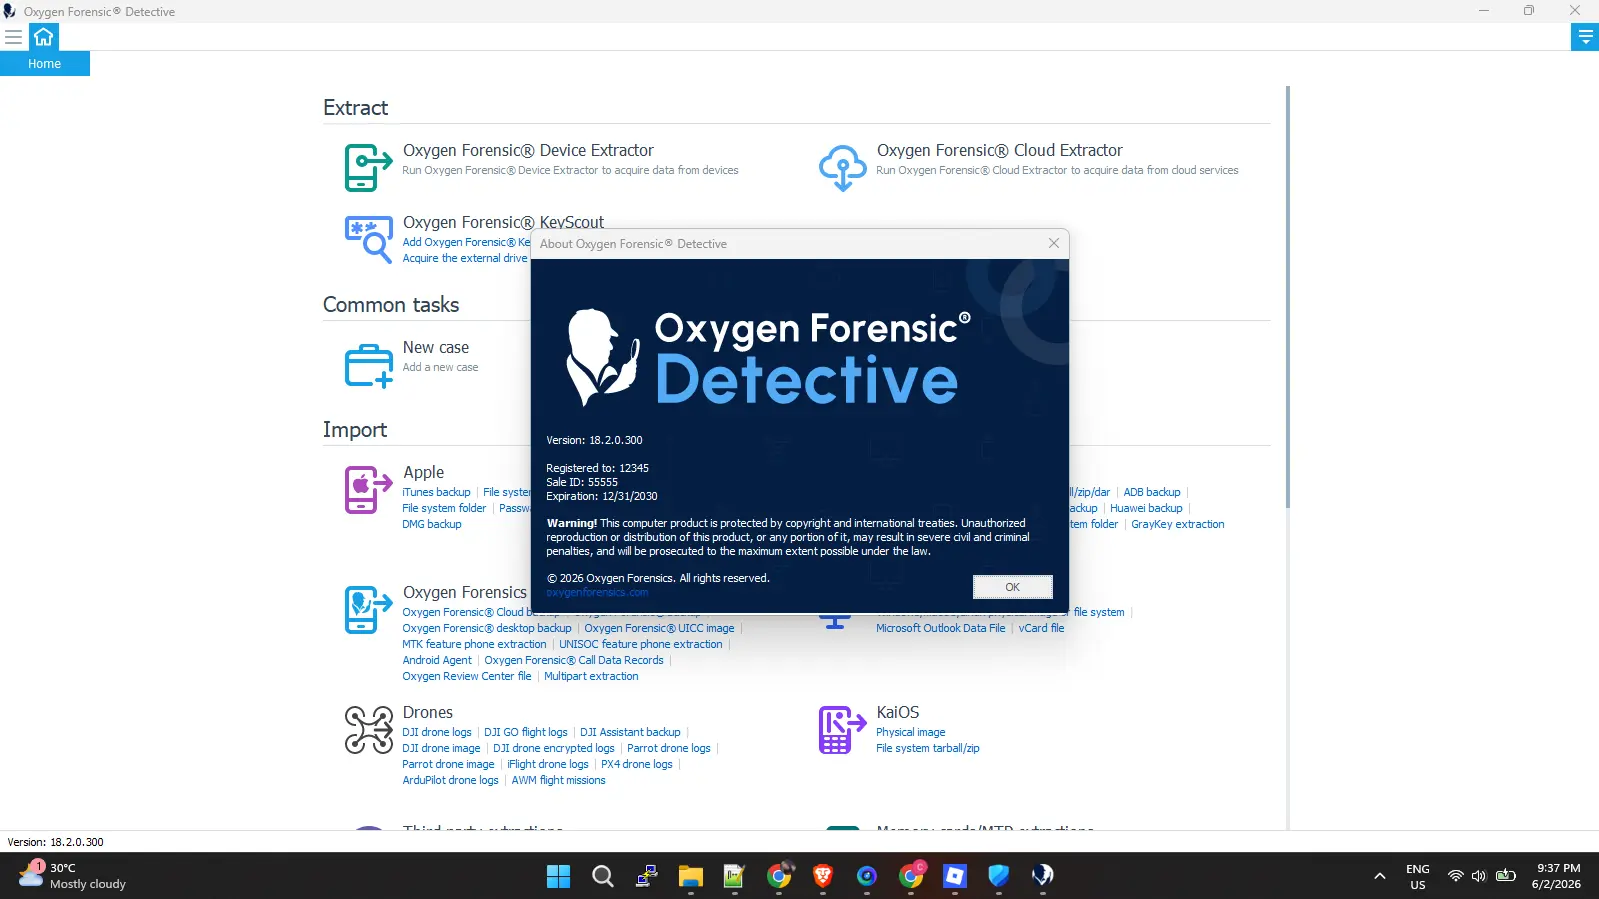Viewport: 1599px width, 899px height.
Task: Choose Huawei backup import
Action: (x=1146, y=508)
